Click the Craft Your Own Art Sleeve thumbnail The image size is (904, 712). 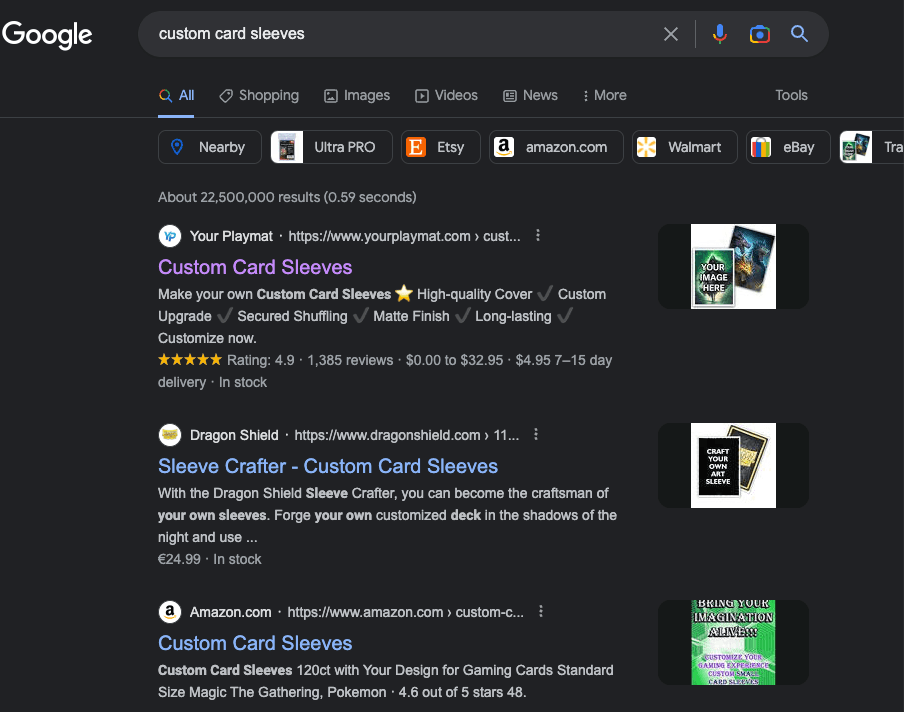coord(733,465)
